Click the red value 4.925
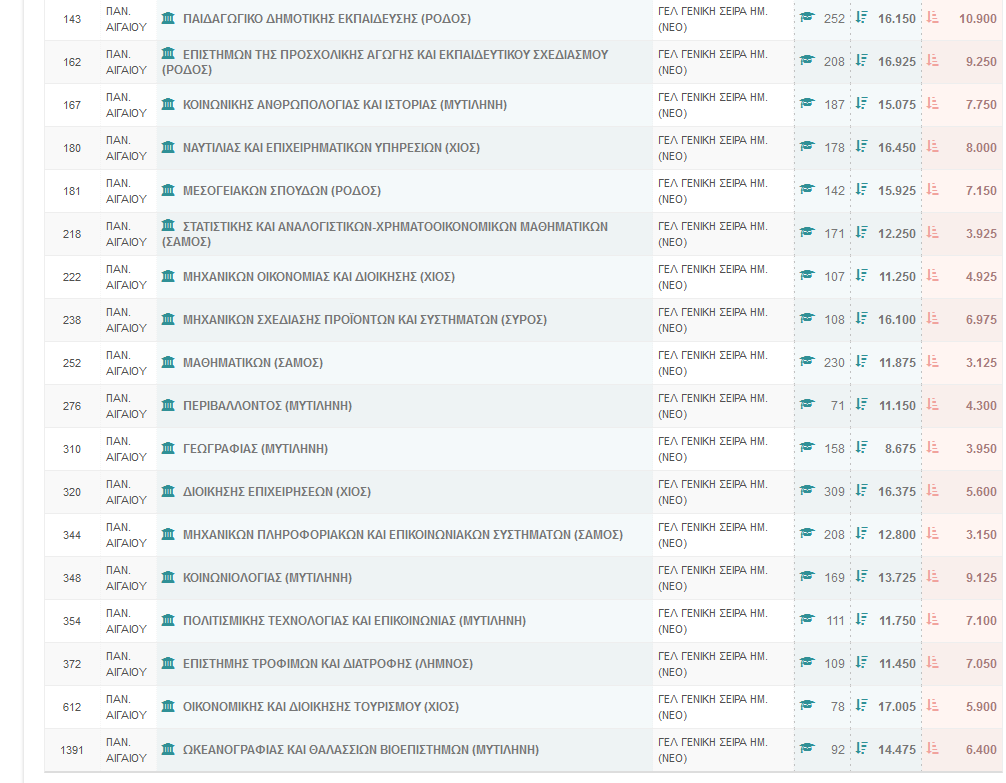This screenshot has width=1006, height=783. pyautogui.click(x=981, y=277)
